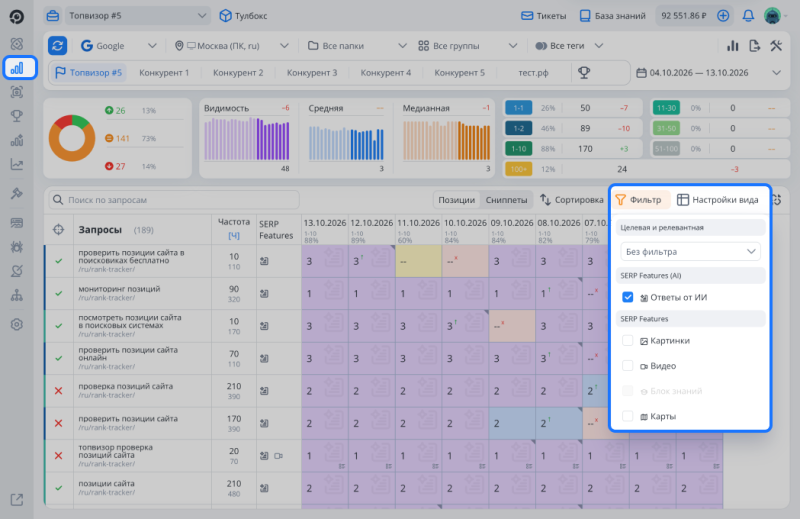
Task: Toggle the red cross for проверка позиций сайта
Action: tap(59, 391)
